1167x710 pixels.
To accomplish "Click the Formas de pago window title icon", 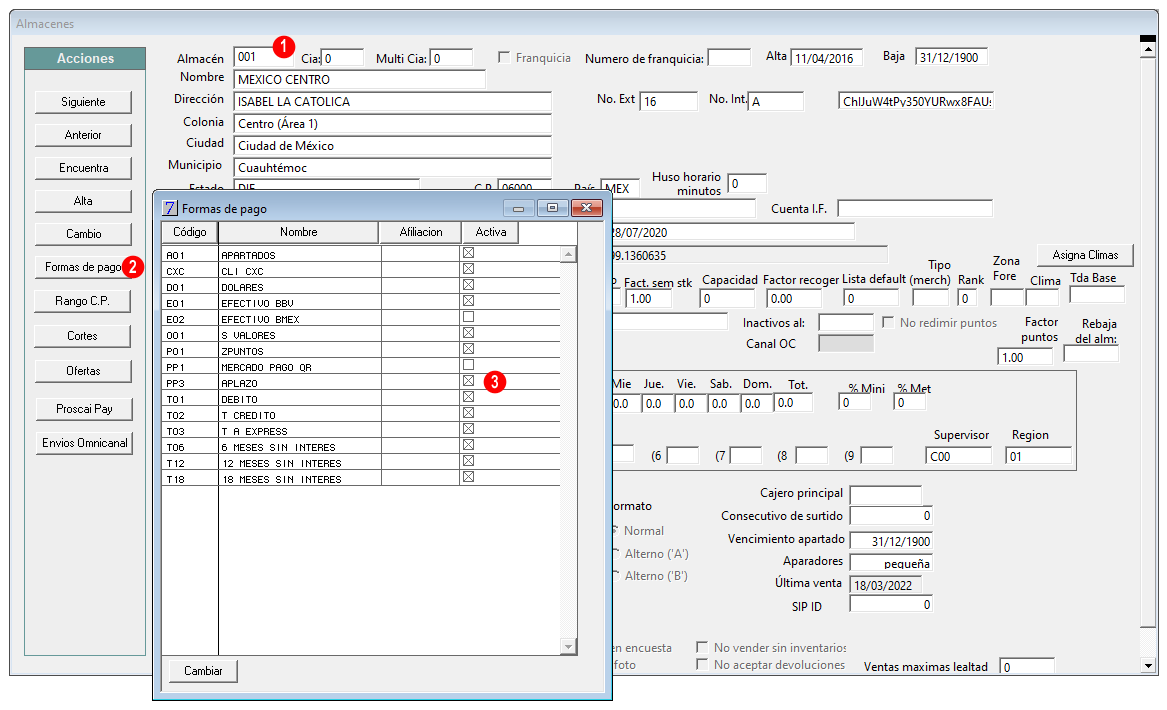I will pyautogui.click(x=170, y=208).
